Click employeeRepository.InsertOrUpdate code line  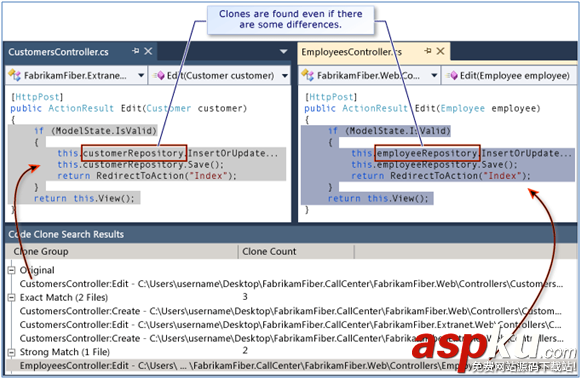(462, 153)
